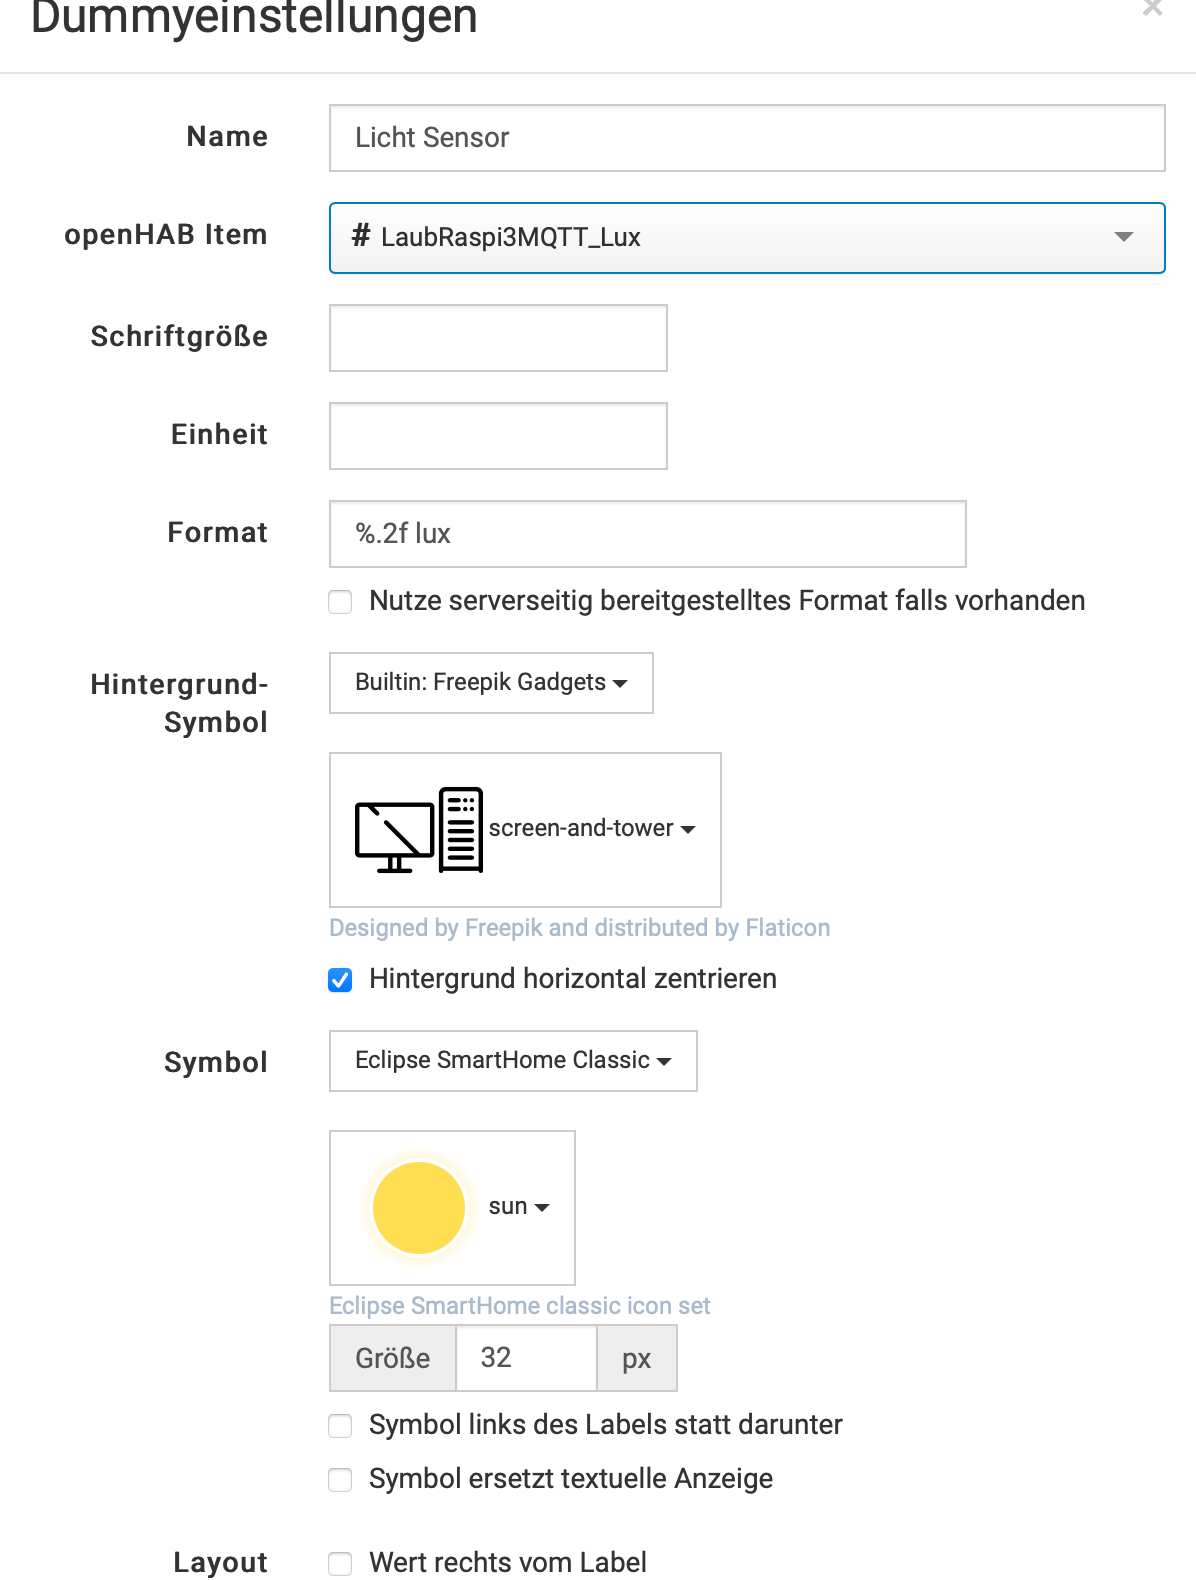
Task: Close the Dummyeinstellungen dialog
Action: [1152, 9]
